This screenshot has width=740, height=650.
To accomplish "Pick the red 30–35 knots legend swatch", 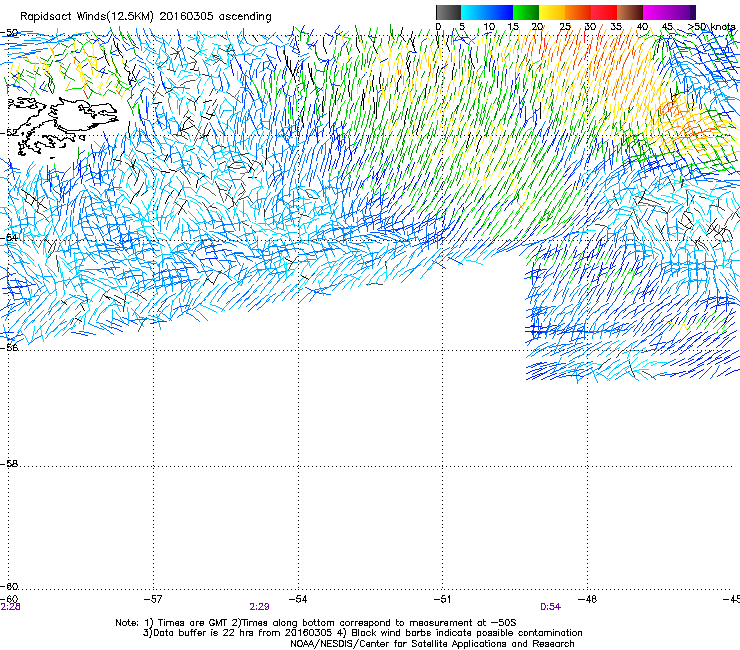I will tap(604, 12).
